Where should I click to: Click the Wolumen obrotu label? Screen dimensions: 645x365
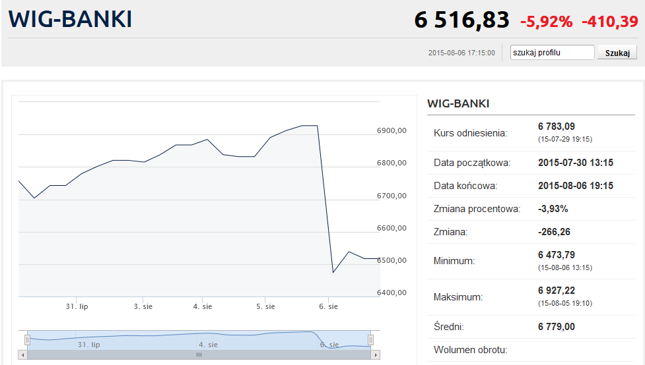click(470, 350)
